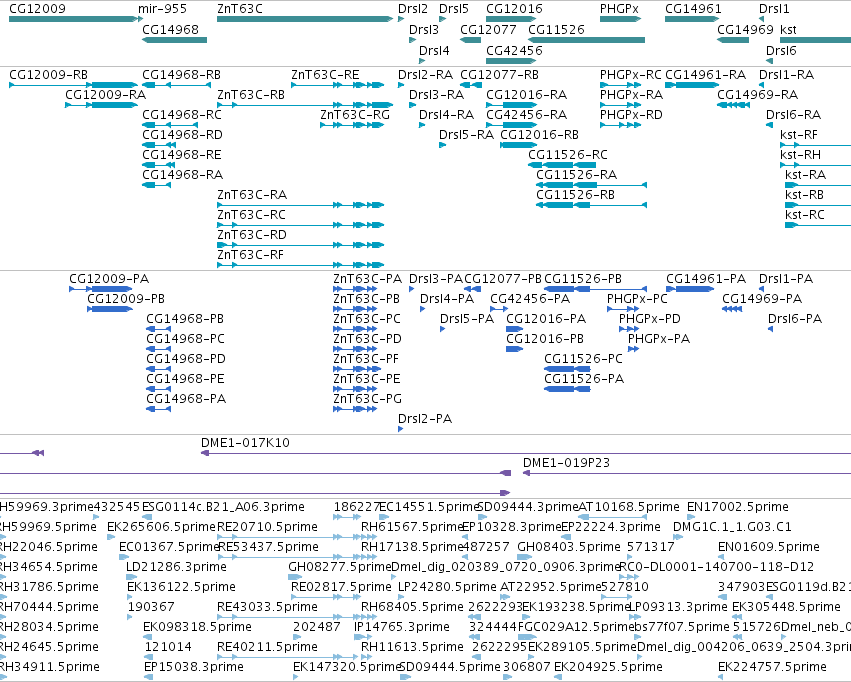Select the PHGPx gene label
The width and height of the screenshot is (851, 682).
[619, 9]
